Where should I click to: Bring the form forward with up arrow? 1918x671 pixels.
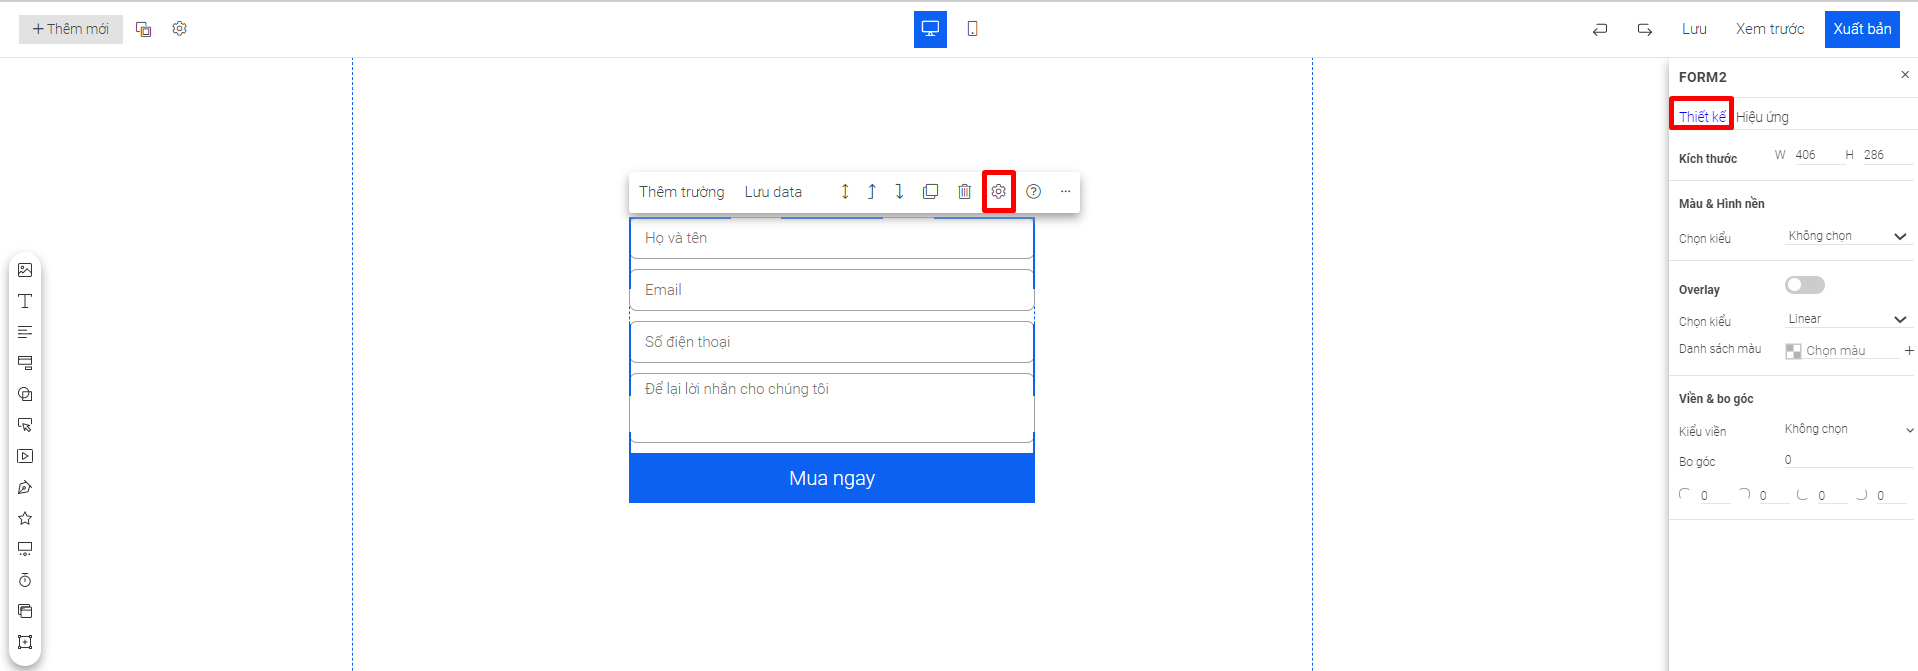click(x=872, y=192)
